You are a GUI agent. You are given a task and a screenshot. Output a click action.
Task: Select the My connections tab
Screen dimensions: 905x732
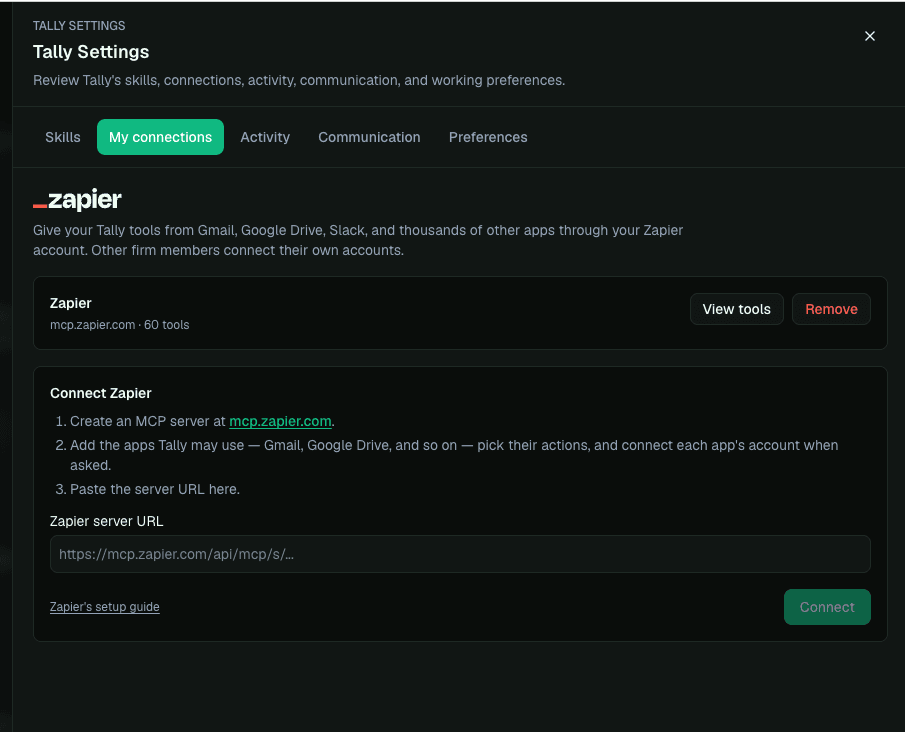[x=160, y=137]
